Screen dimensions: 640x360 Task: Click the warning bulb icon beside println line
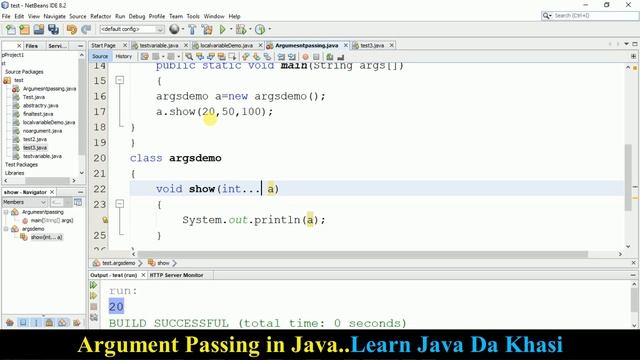[x=105, y=220]
